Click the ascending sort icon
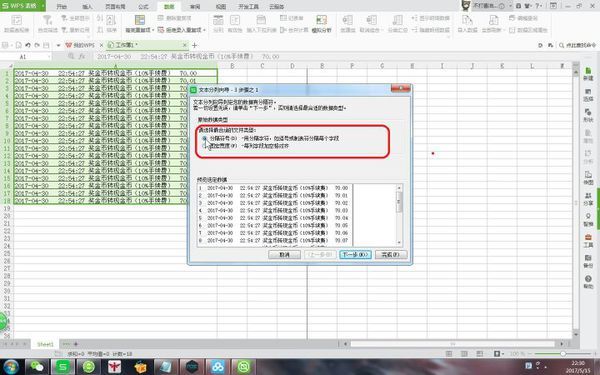Viewport: 600px width, 375px height. pos(100,18)
